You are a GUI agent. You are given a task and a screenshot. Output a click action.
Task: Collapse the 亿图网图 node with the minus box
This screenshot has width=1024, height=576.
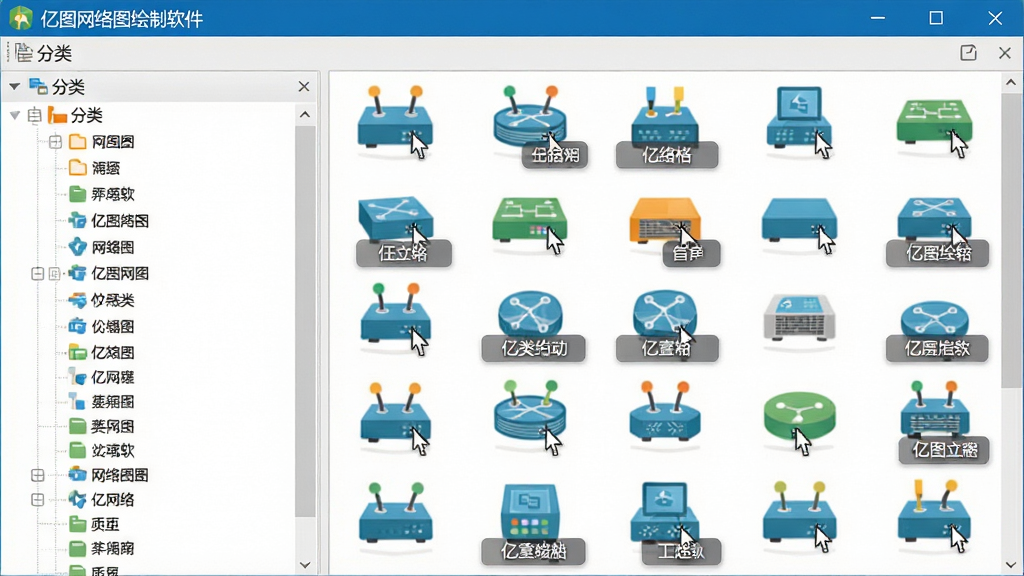pyautogui.click(x=38, y=274)
